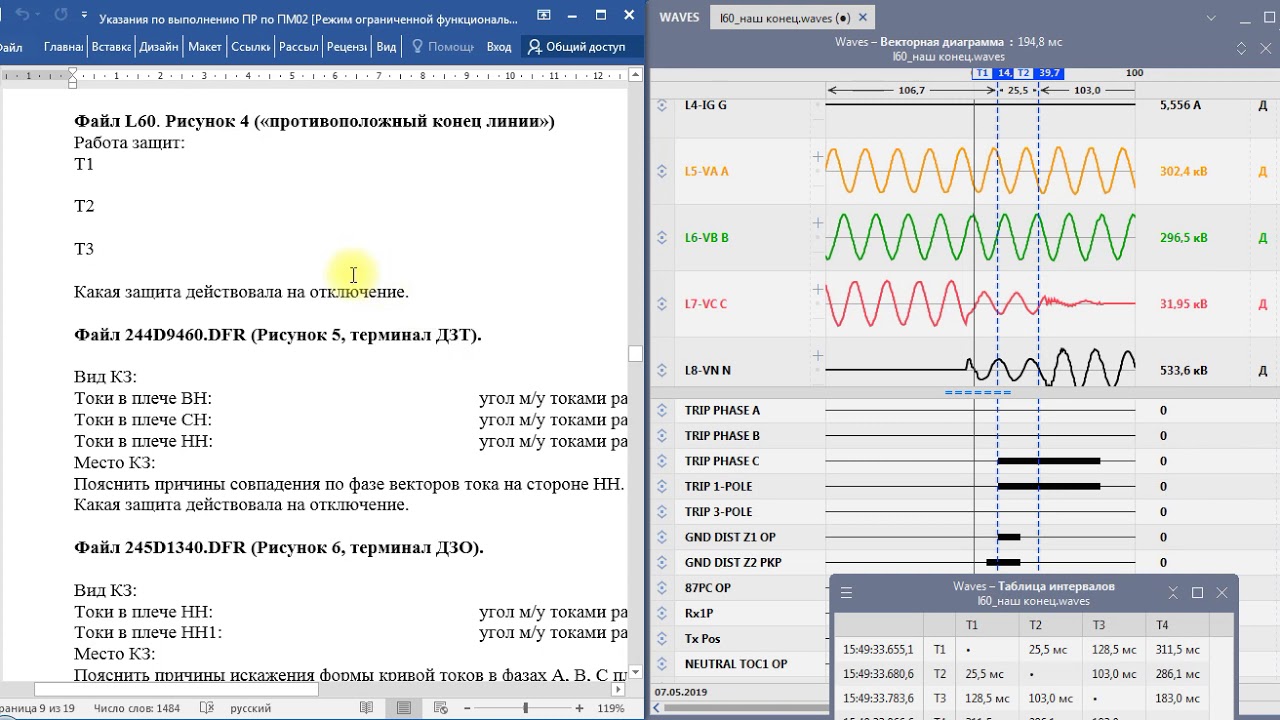Screen dimensions: 1280x720
Task: Click the T2 cursor marker on the timeline
Action: pos(1024,73)
